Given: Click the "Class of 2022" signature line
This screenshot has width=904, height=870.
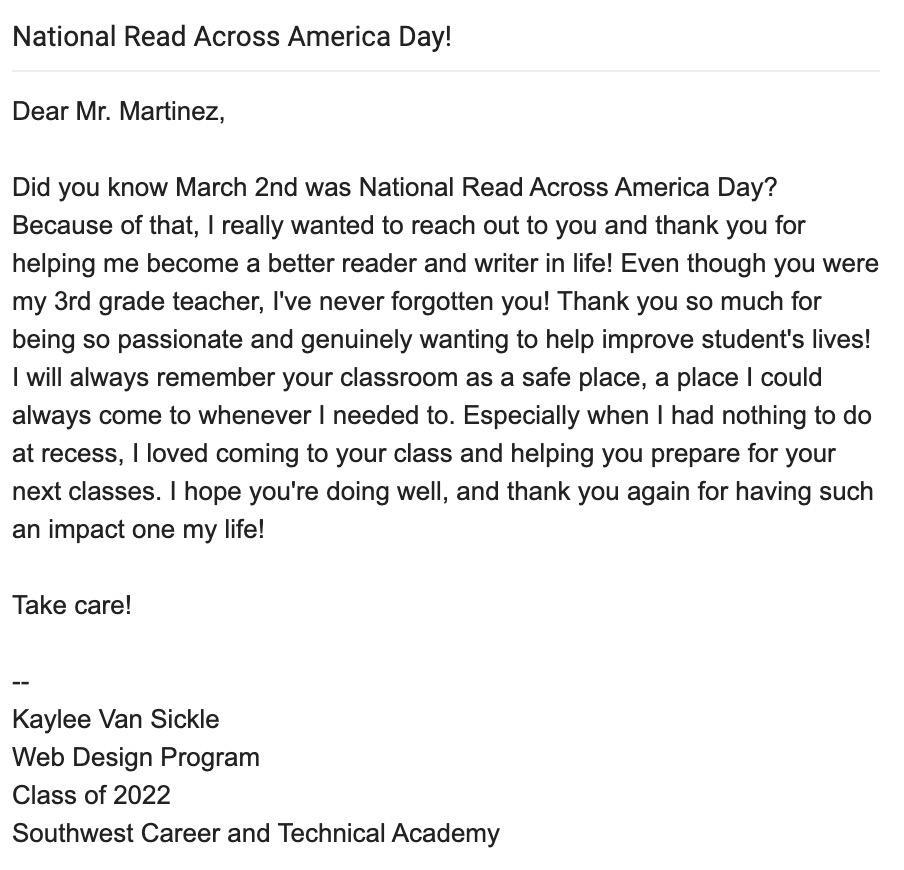Looking at the screenshot, I should click(91, 795).
